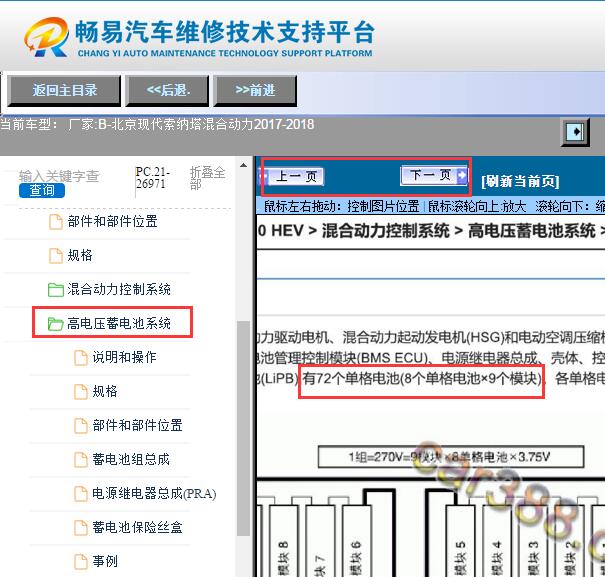Toggle the side panel arrow icon
The width and height of the screenshot is (605, 577).
tap(575, 132)
